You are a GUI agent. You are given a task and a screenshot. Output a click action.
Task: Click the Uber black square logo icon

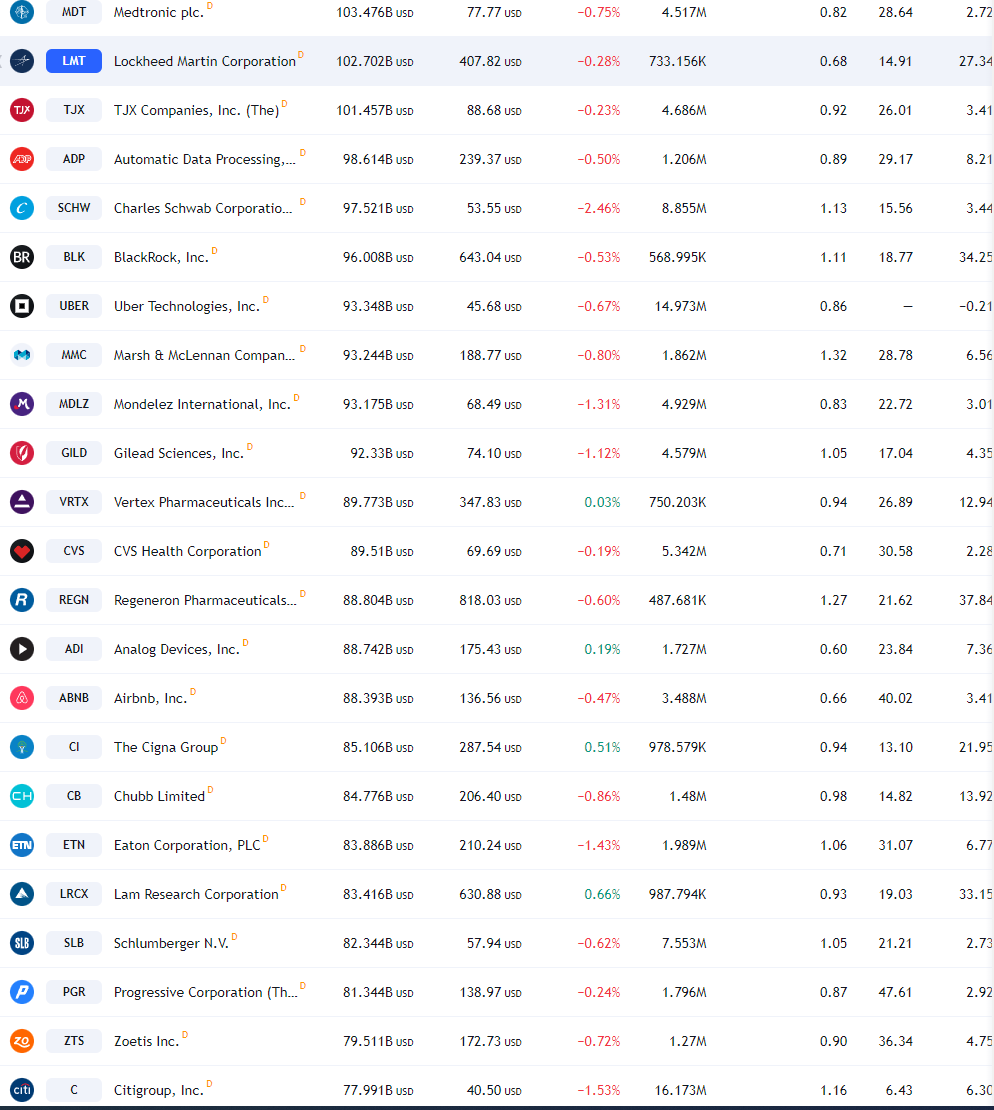pyautogui.click(x=22, y=306)
